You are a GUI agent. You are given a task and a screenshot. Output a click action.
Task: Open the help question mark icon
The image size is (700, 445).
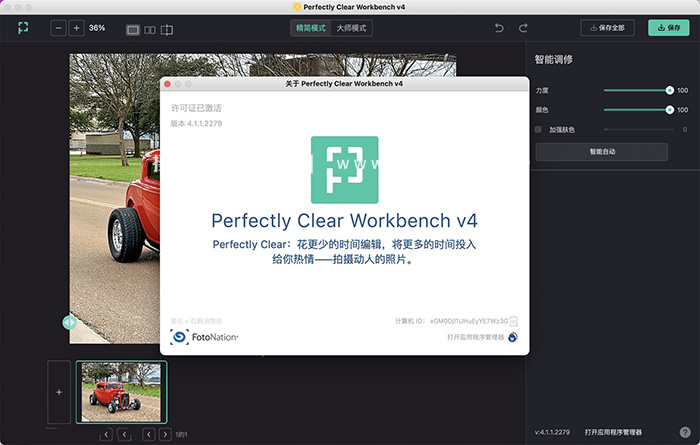685,432
